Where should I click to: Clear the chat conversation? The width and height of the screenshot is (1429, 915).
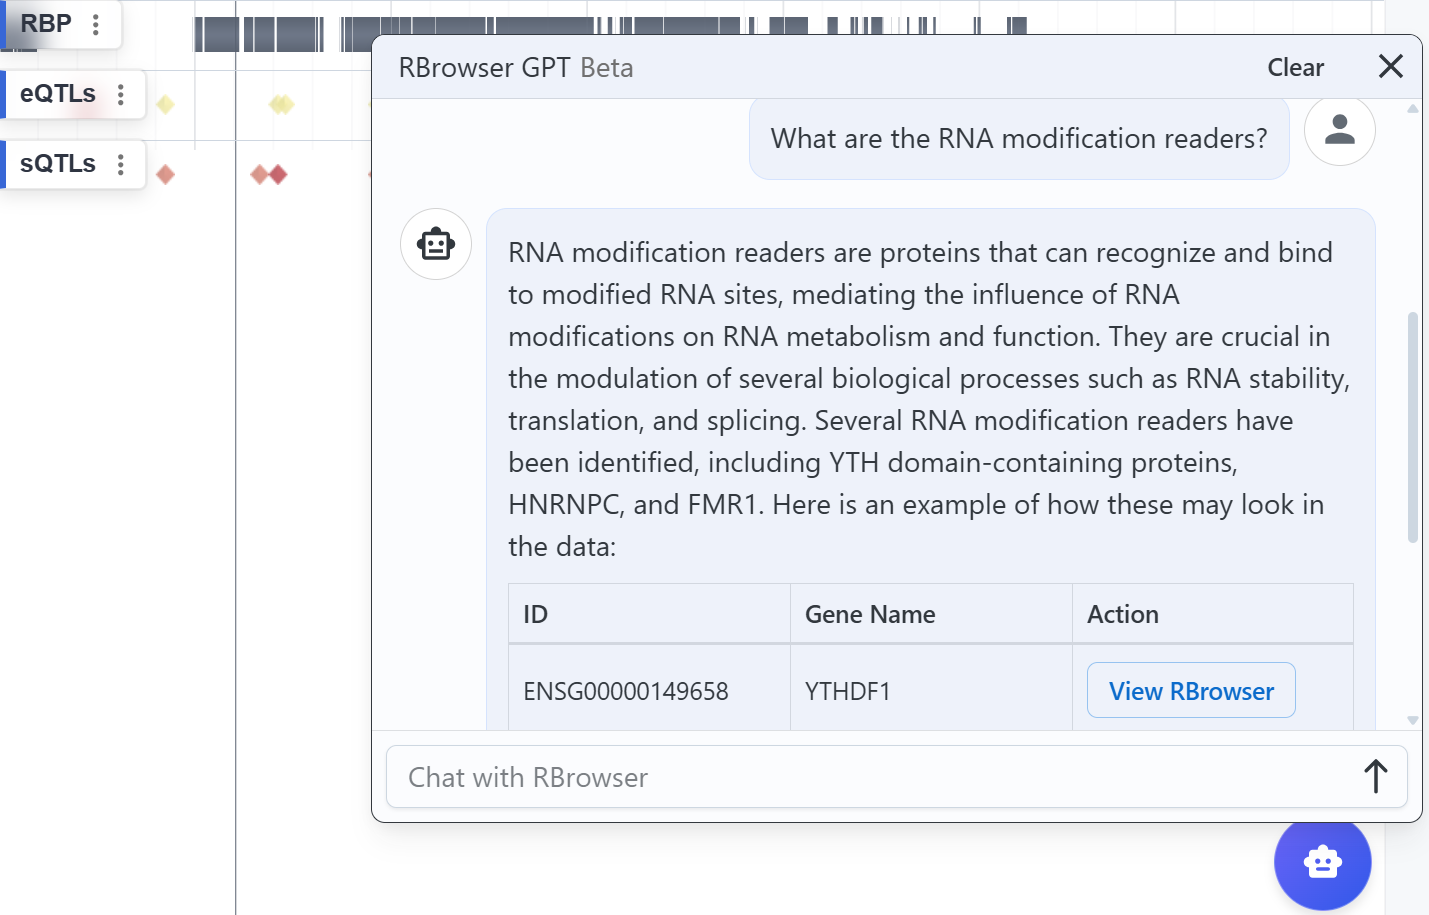1295,68
